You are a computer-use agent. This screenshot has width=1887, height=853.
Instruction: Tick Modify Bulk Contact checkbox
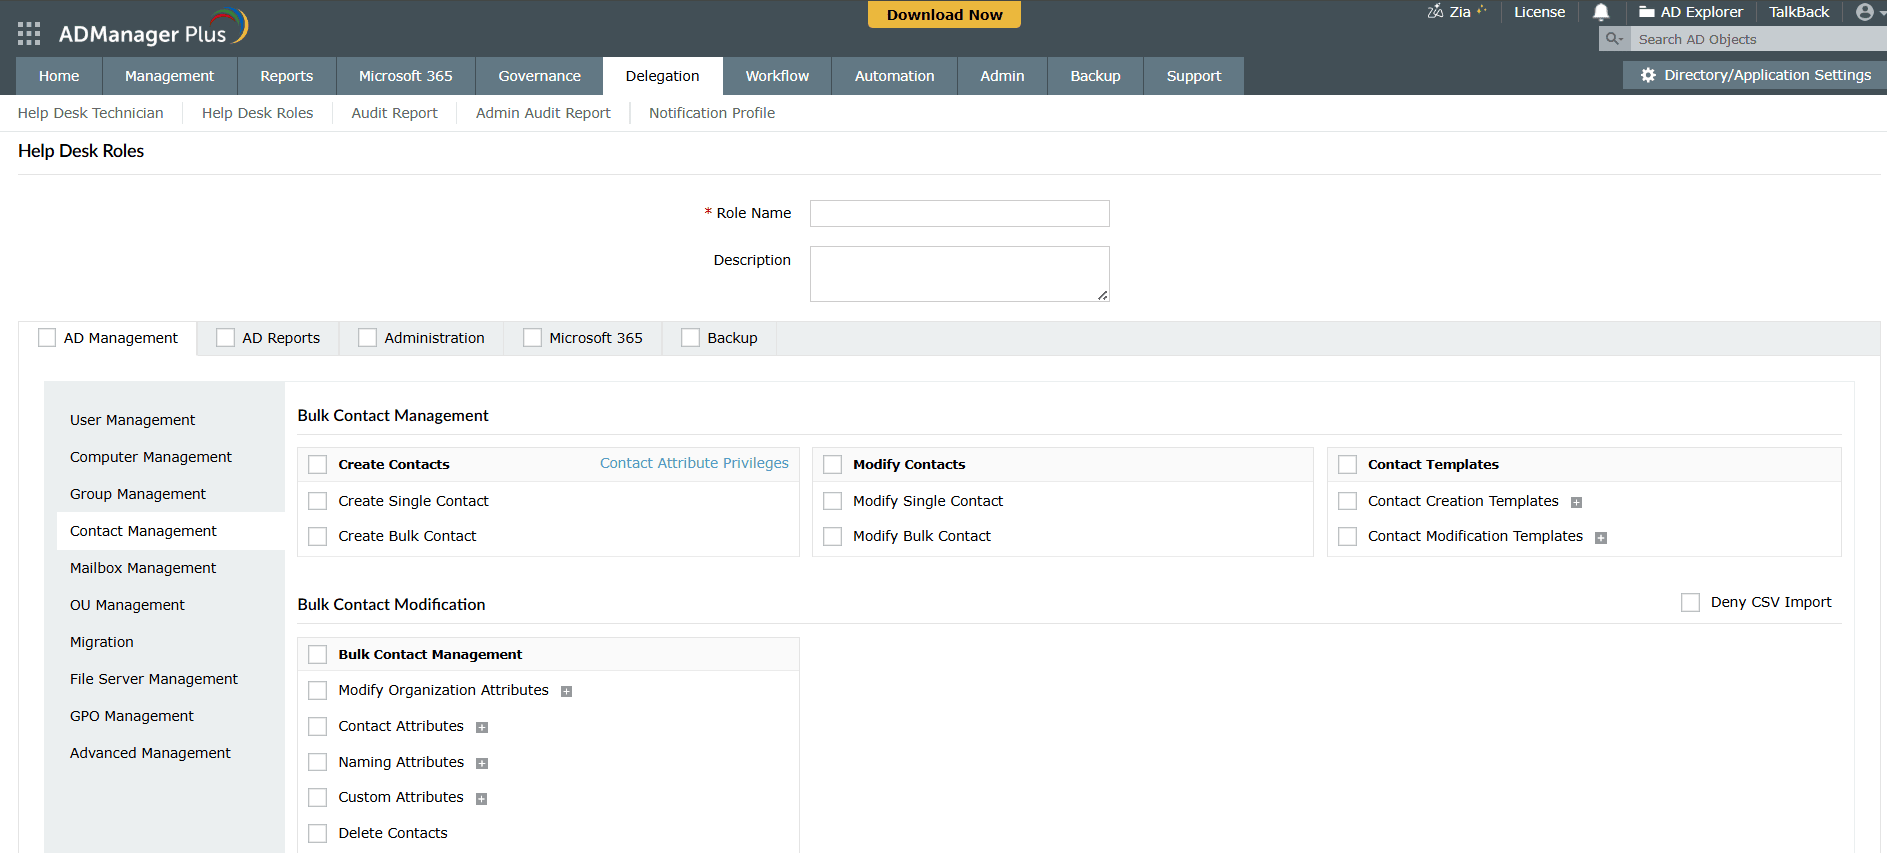[x=832, y=537]
